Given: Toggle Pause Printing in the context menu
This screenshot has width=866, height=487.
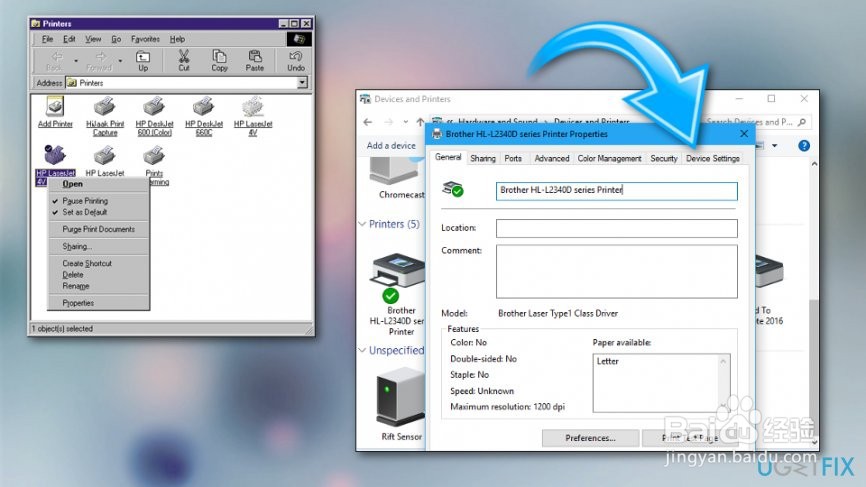Looking at the screenshot, I should pyautogui.click(x=98, y=201).
